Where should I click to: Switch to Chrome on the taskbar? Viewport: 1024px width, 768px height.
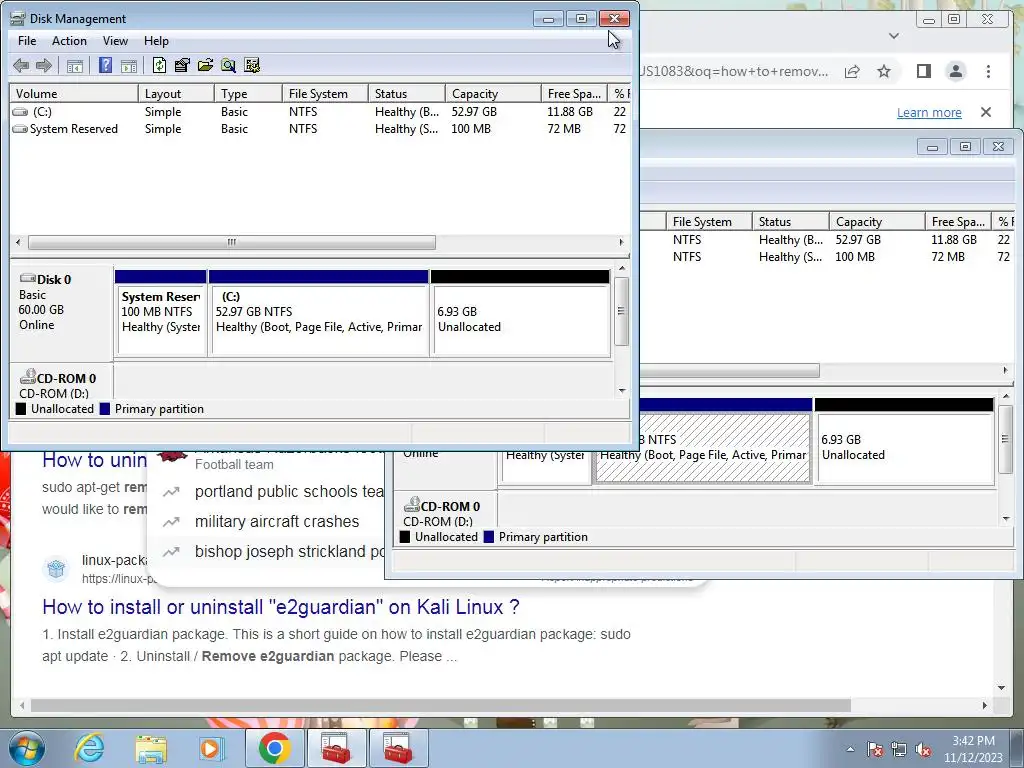(274, 748)
